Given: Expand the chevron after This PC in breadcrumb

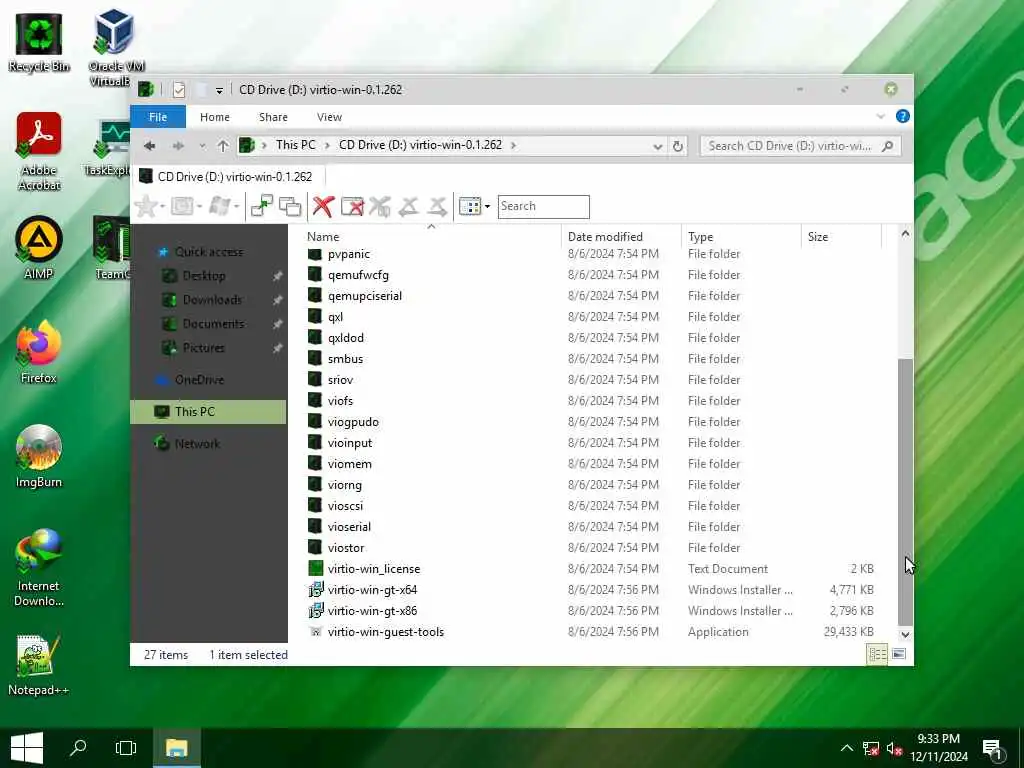Looking at the screenshot, I should coord(327,145).
